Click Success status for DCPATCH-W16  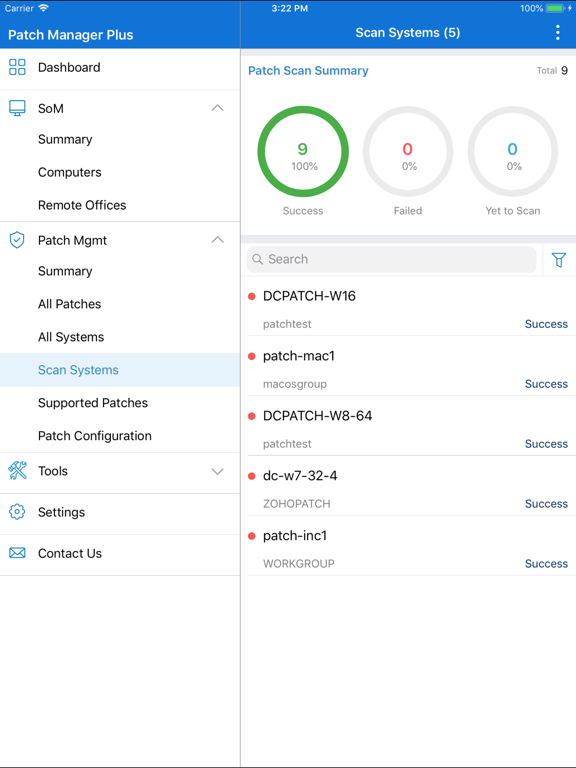pos(546,324)
